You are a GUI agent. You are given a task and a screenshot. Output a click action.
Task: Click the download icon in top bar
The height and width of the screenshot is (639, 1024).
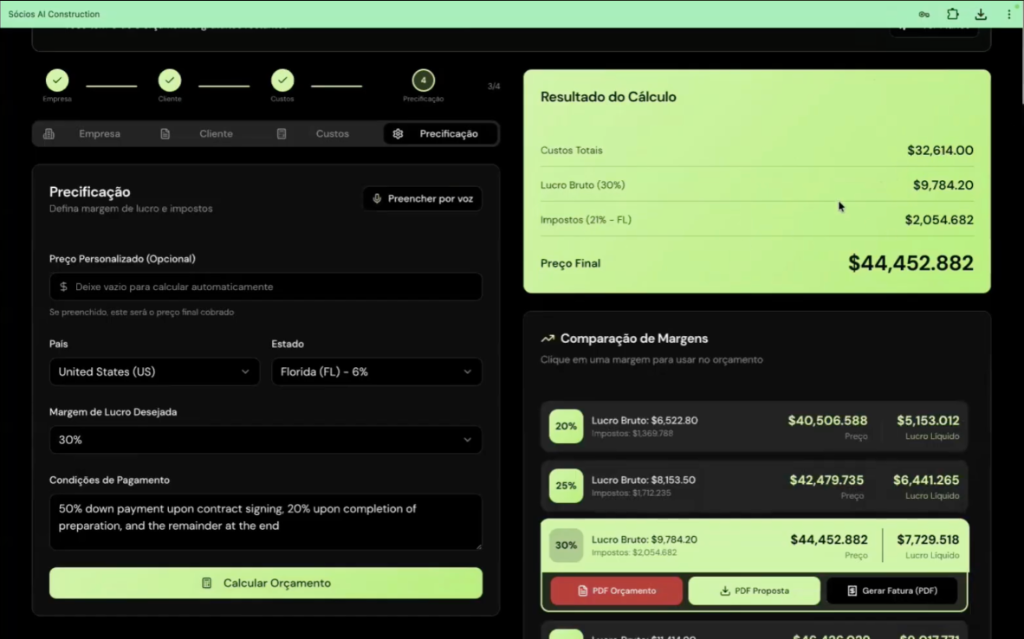tap(981, 14)
